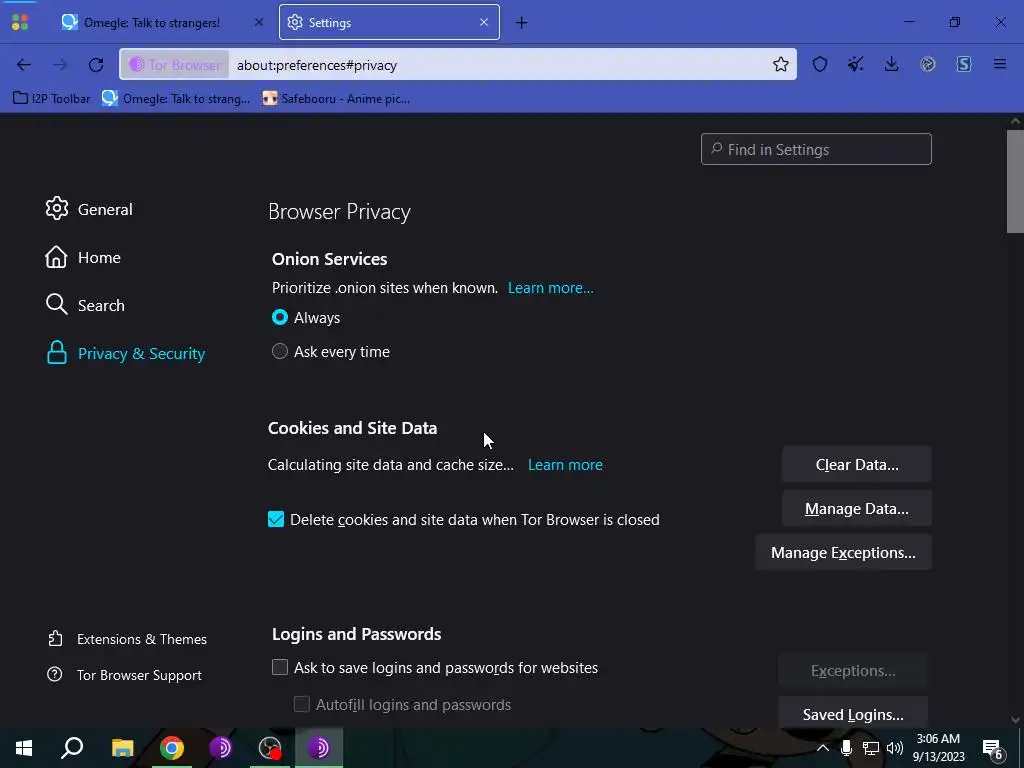The image size is (1024, 768).
Task: Click the New Identity broom icon
Action: click(856, 64)
